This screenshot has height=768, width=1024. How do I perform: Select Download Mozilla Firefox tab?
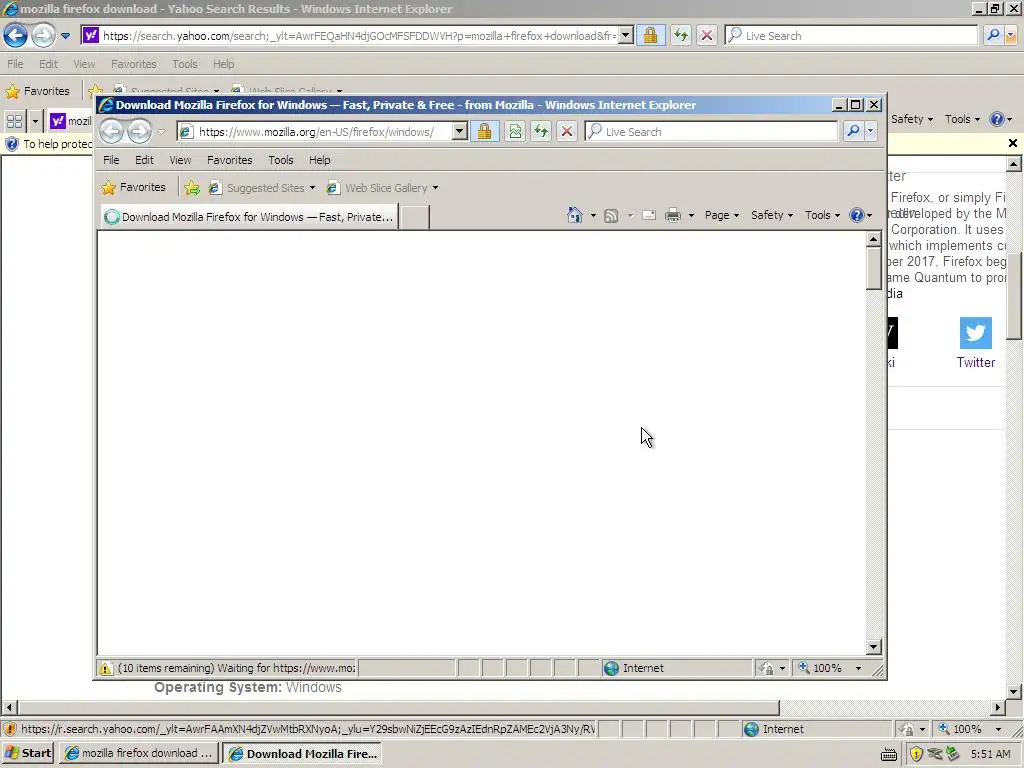point(249,217)
